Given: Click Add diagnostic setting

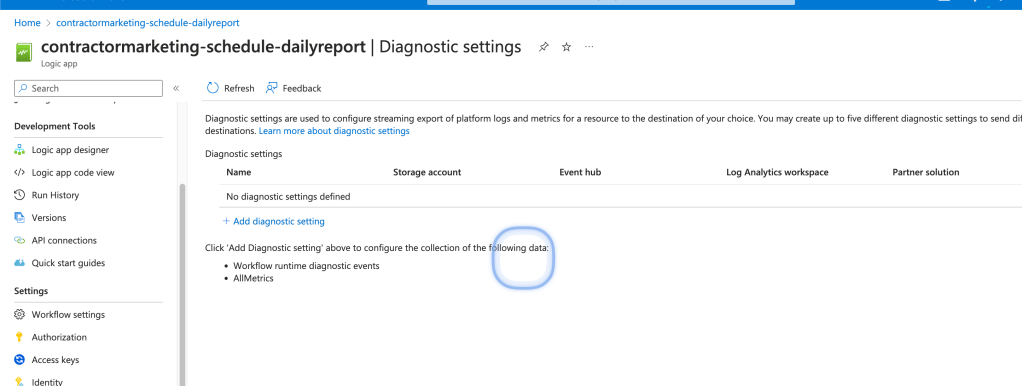Looking at the screenshot, I should click(x=274, y=222).
